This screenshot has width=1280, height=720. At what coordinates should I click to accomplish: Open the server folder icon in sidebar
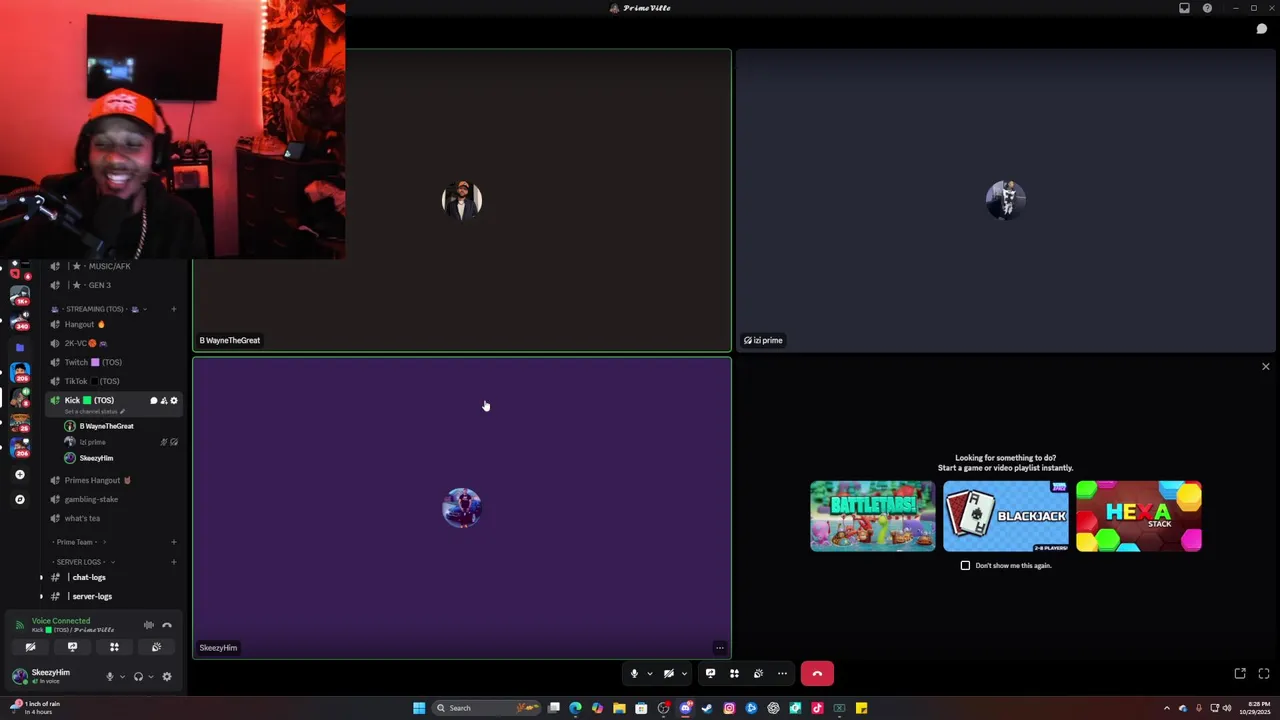point(19,347)
